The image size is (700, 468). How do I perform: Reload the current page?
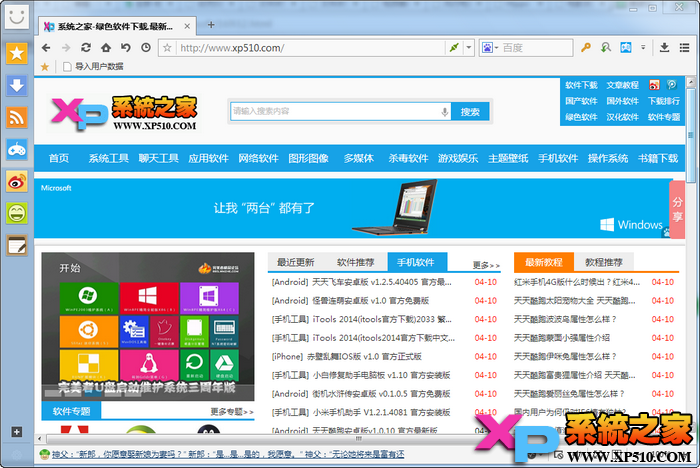(86, 47)
